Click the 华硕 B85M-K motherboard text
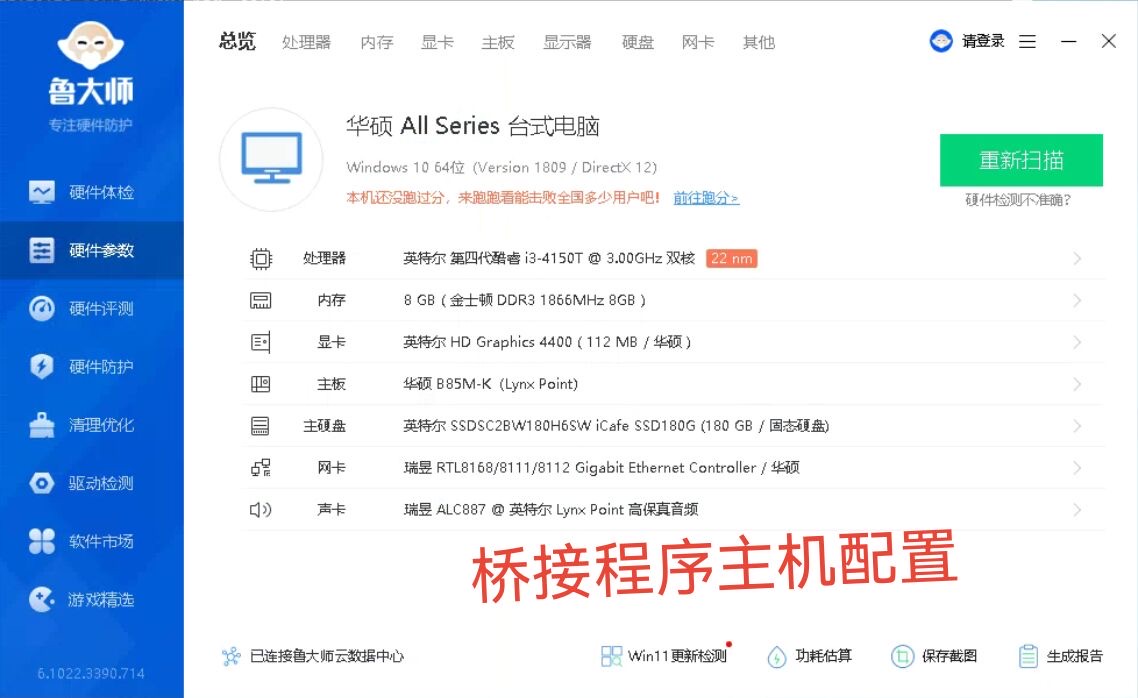Screen dimensions: 1138x698 click(x=490, y=384)
